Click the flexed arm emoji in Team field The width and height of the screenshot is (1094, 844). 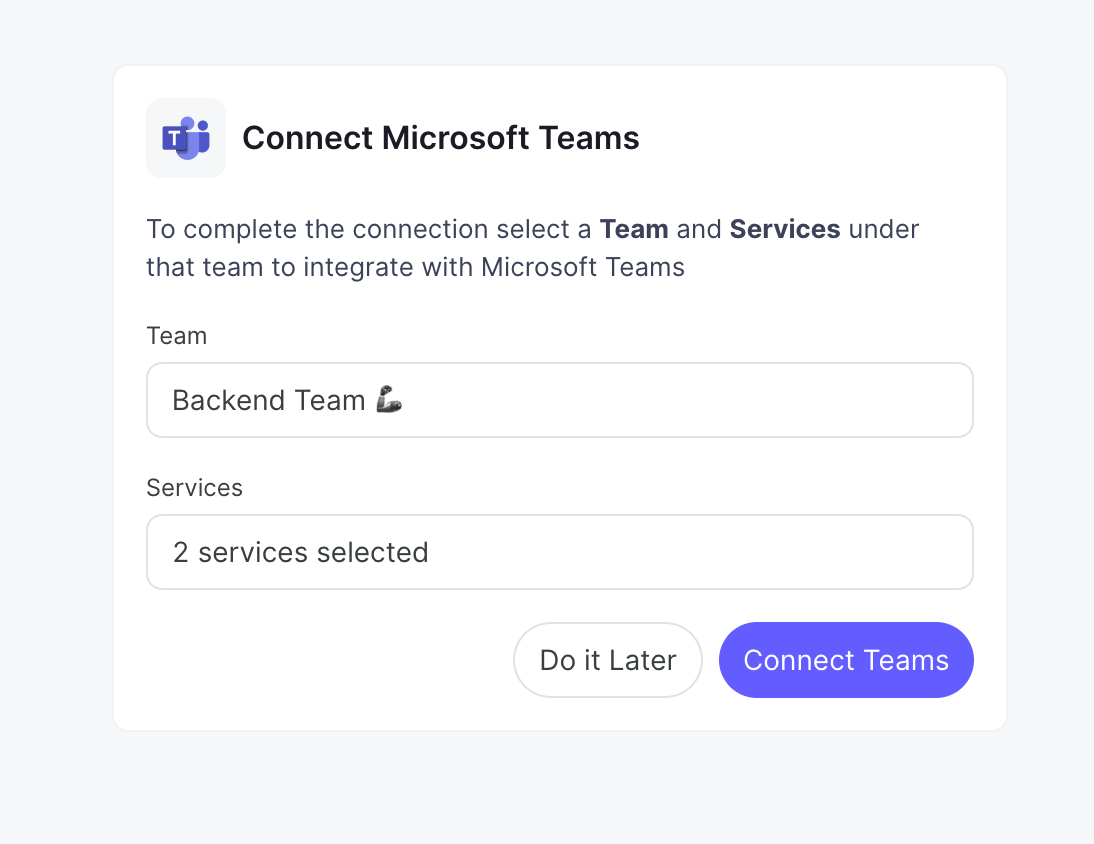tap(389, 400)
